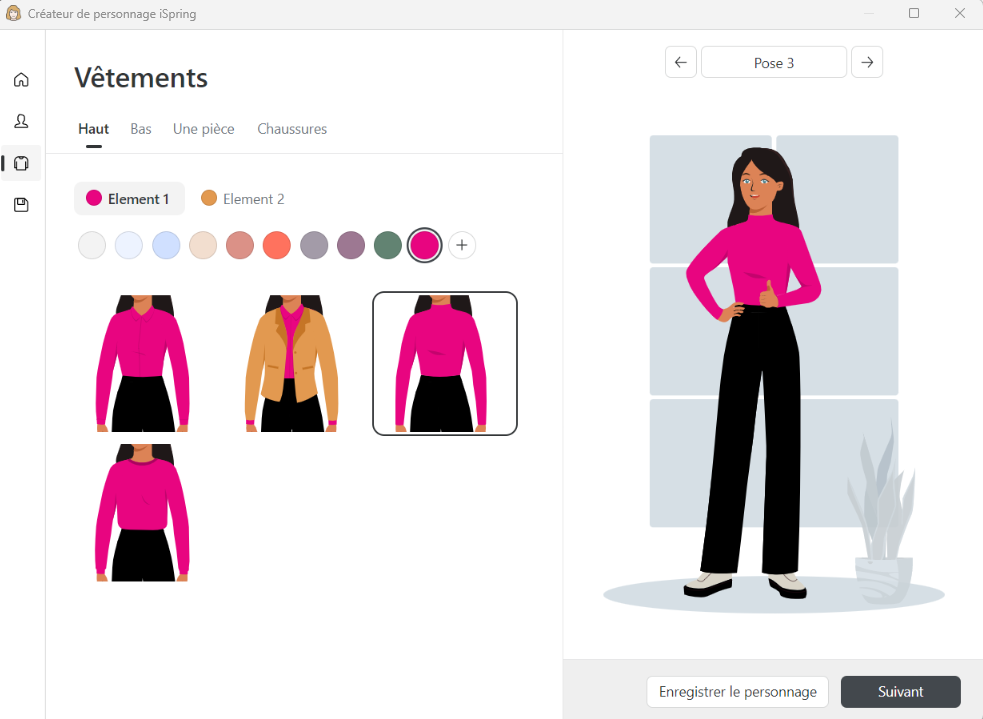Open the Home section in sidebar
The image size is (983, 719).
click(x=21, y=80)
